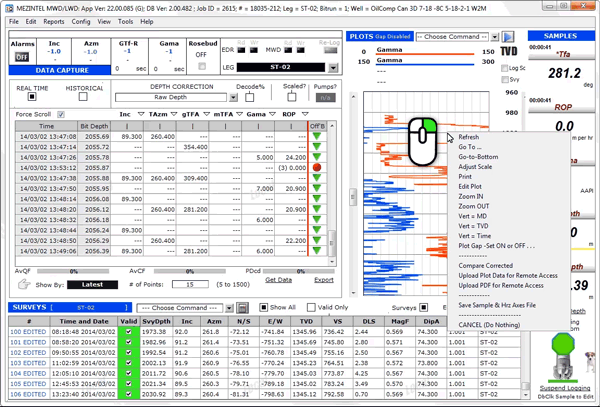
Task: Select the Historical option box
Action: [83, 97]
